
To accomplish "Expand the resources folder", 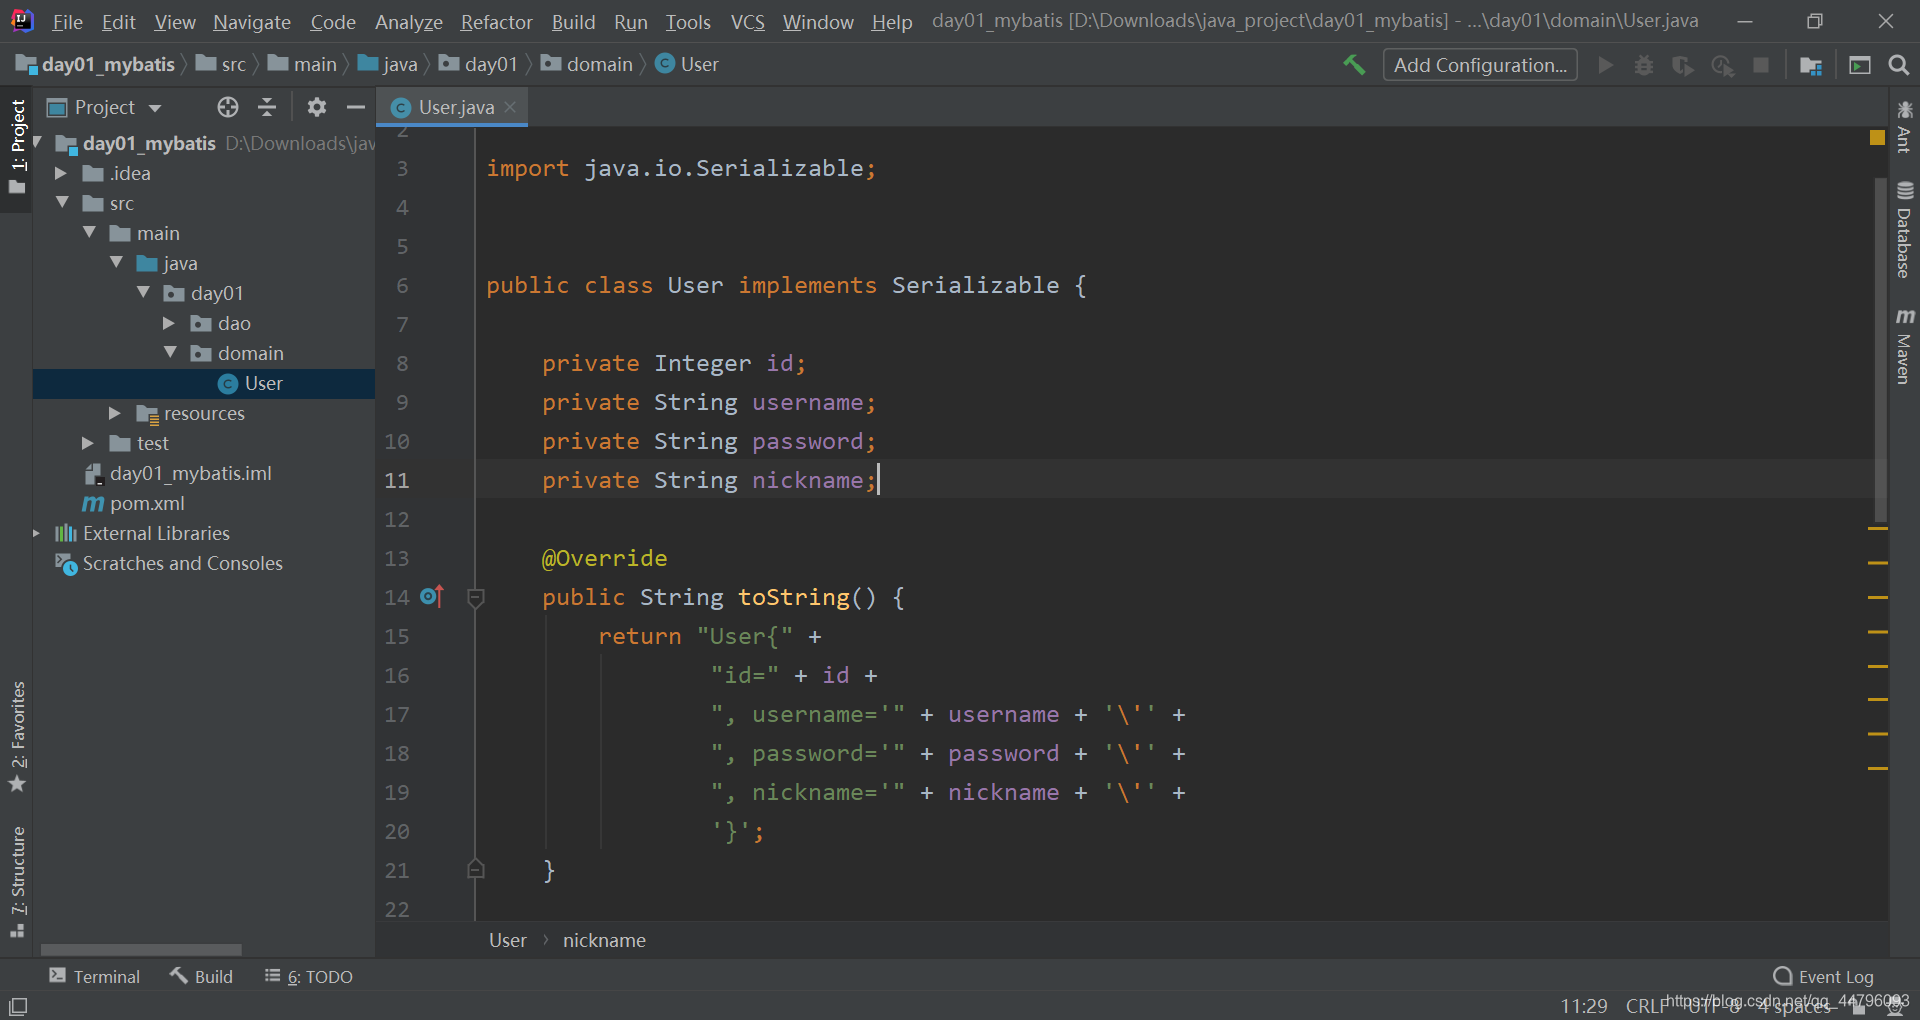I will (x=115, y=413).
